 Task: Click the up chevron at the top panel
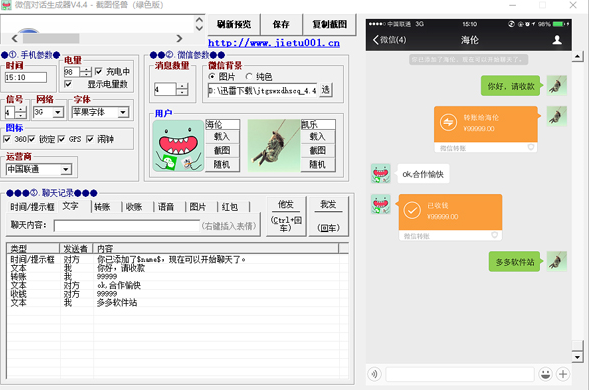tap(199, 20)
